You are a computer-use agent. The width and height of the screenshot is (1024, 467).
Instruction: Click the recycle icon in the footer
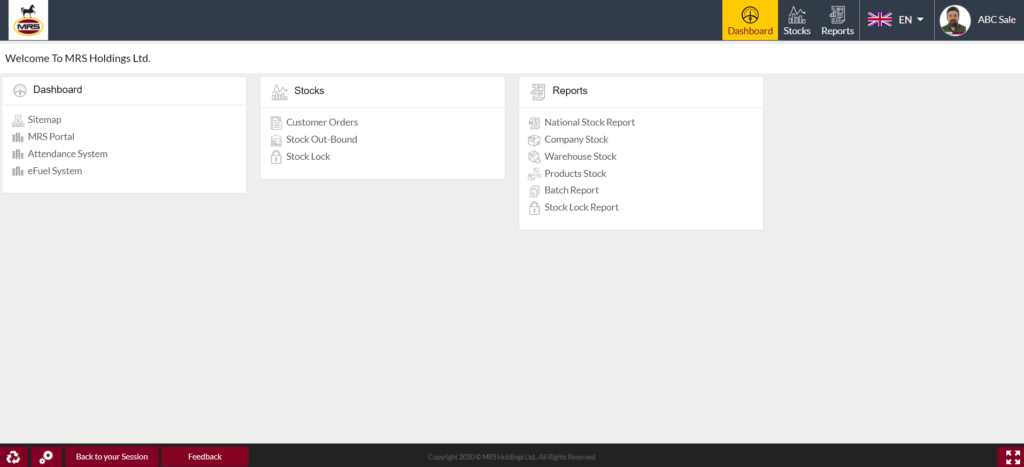coord(14,457)
